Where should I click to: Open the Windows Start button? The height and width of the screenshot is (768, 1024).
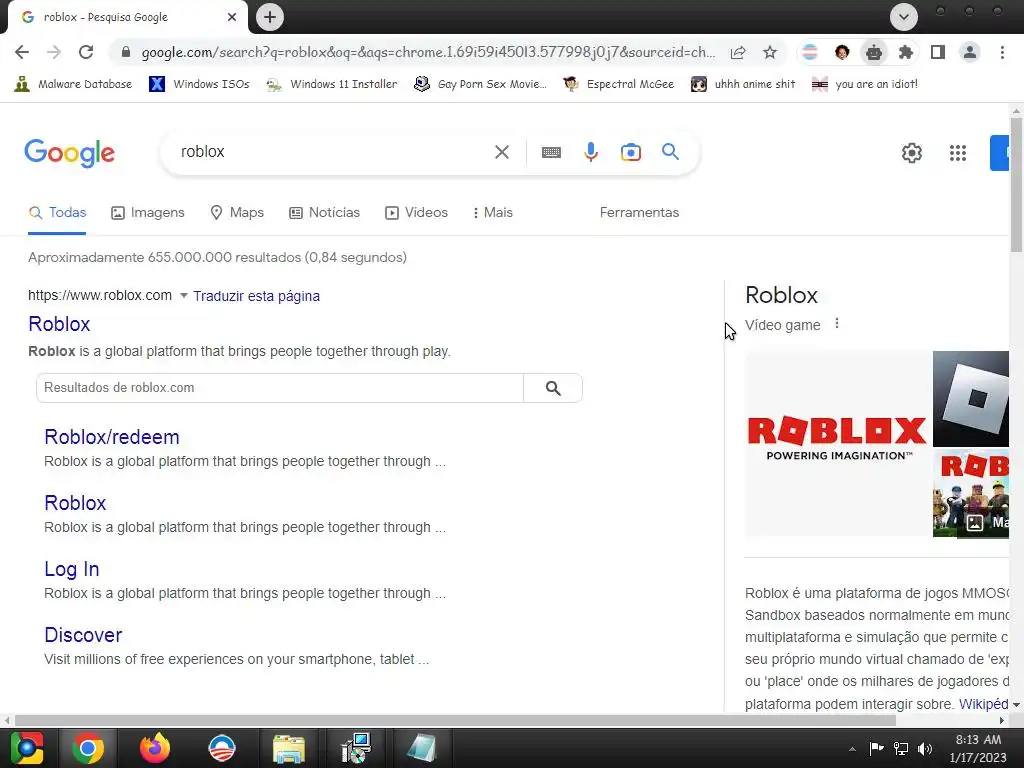(27, 748)
